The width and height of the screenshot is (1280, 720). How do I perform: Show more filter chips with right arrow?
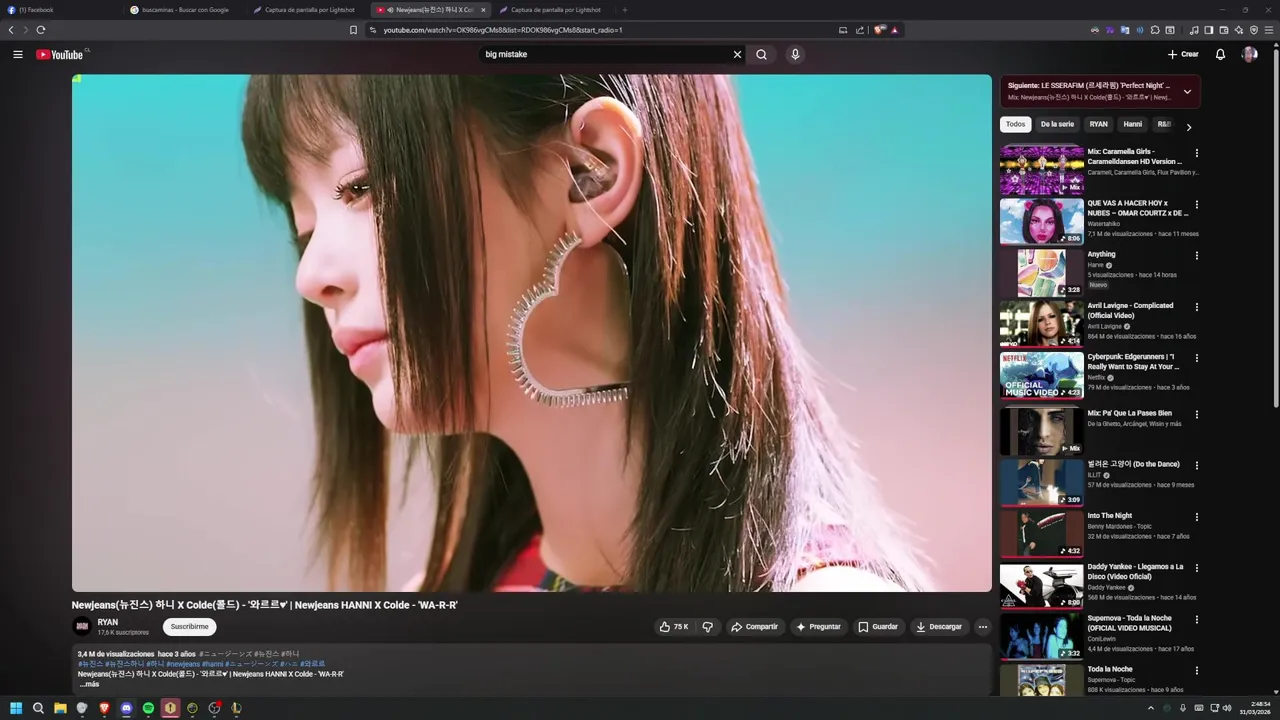tap(1188, 127)
